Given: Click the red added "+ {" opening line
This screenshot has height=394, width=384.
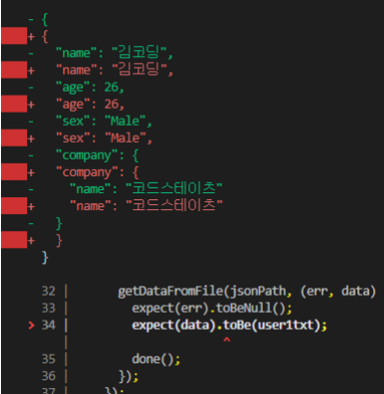Looking at the screenshot, I should pos(38,36).
